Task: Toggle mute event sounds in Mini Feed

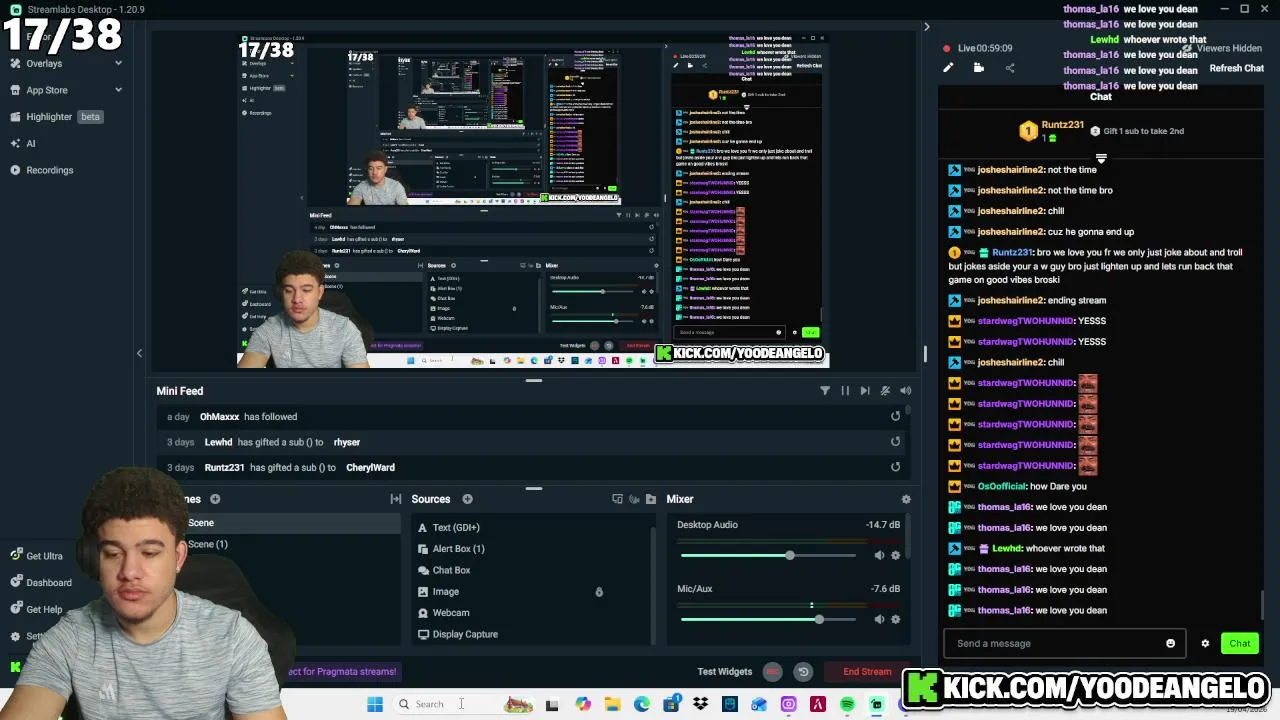Action: (x=885, y=391)
